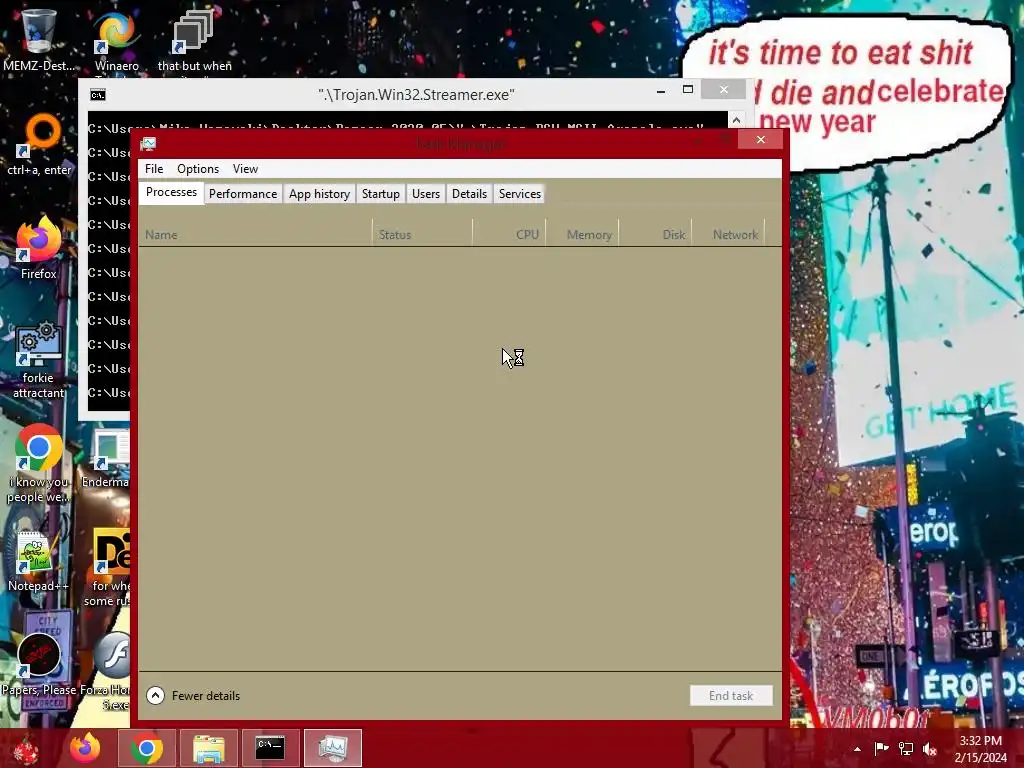Open the View menu in Task Manager
This screenshot has width=1024, height=768.
[246, 168]
